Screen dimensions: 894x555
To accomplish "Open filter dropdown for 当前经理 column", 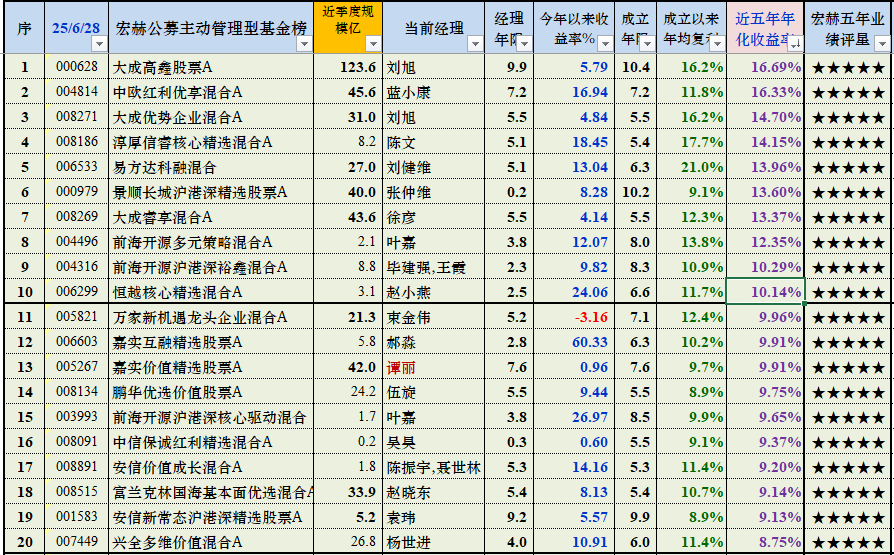I will (475, 44).
